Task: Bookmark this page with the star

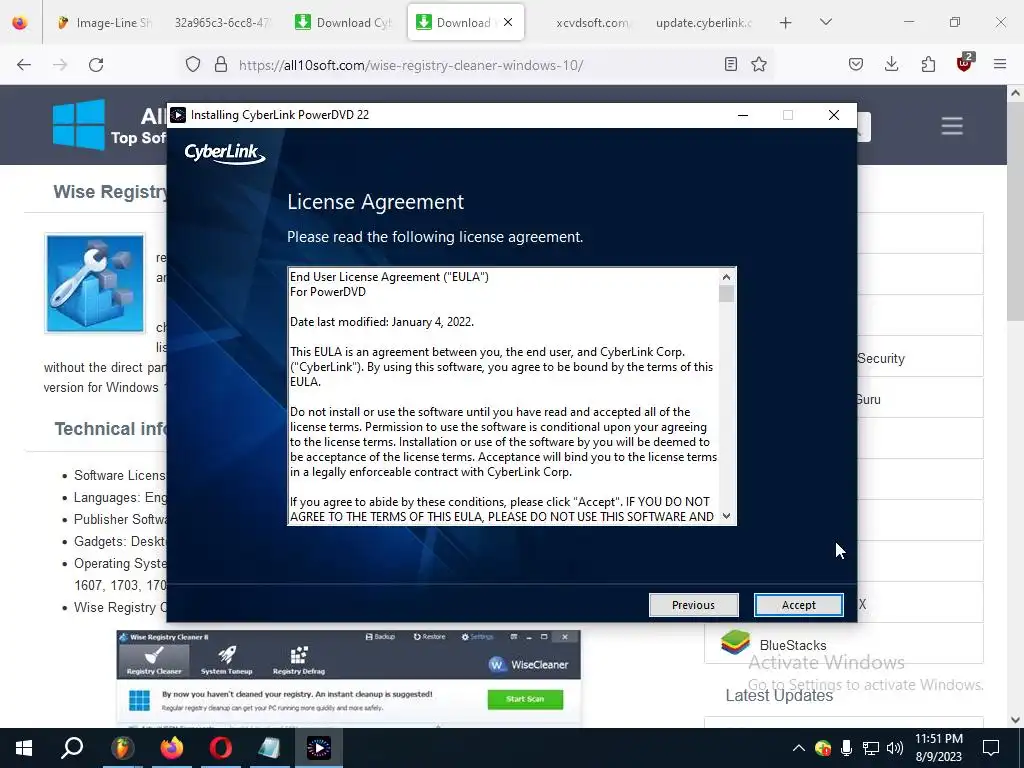Action: pos(758,65)
